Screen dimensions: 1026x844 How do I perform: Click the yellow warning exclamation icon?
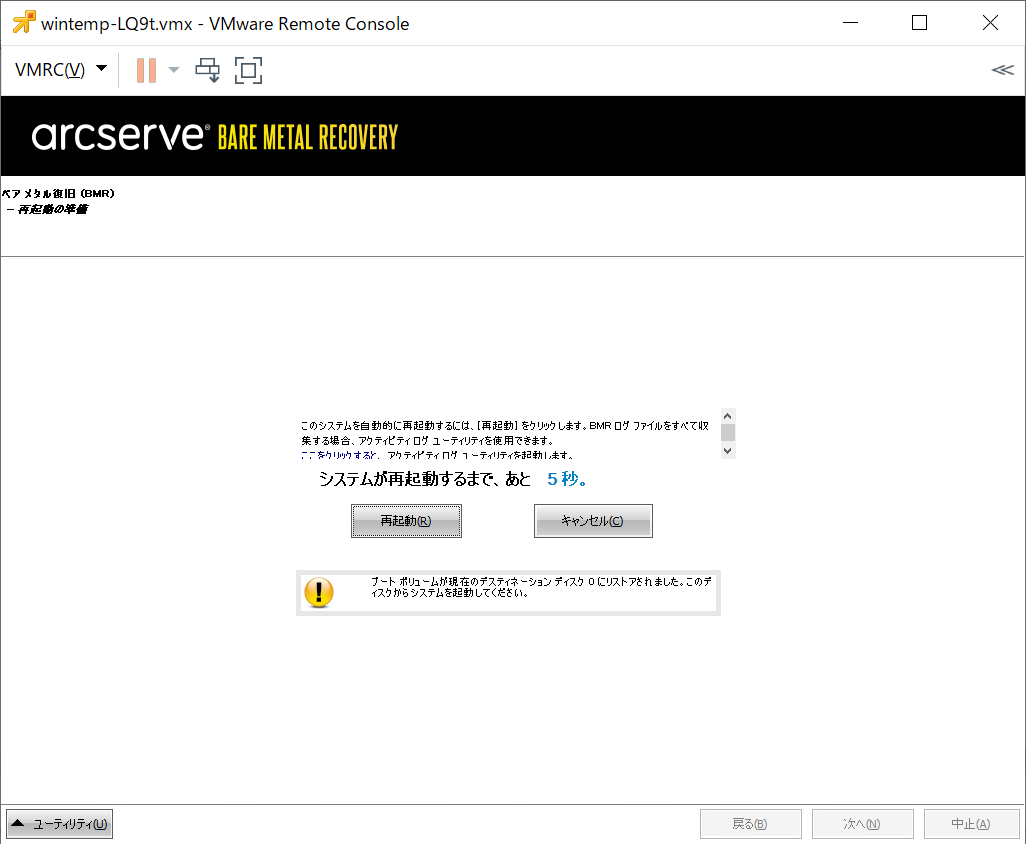[x=319, y=592]
